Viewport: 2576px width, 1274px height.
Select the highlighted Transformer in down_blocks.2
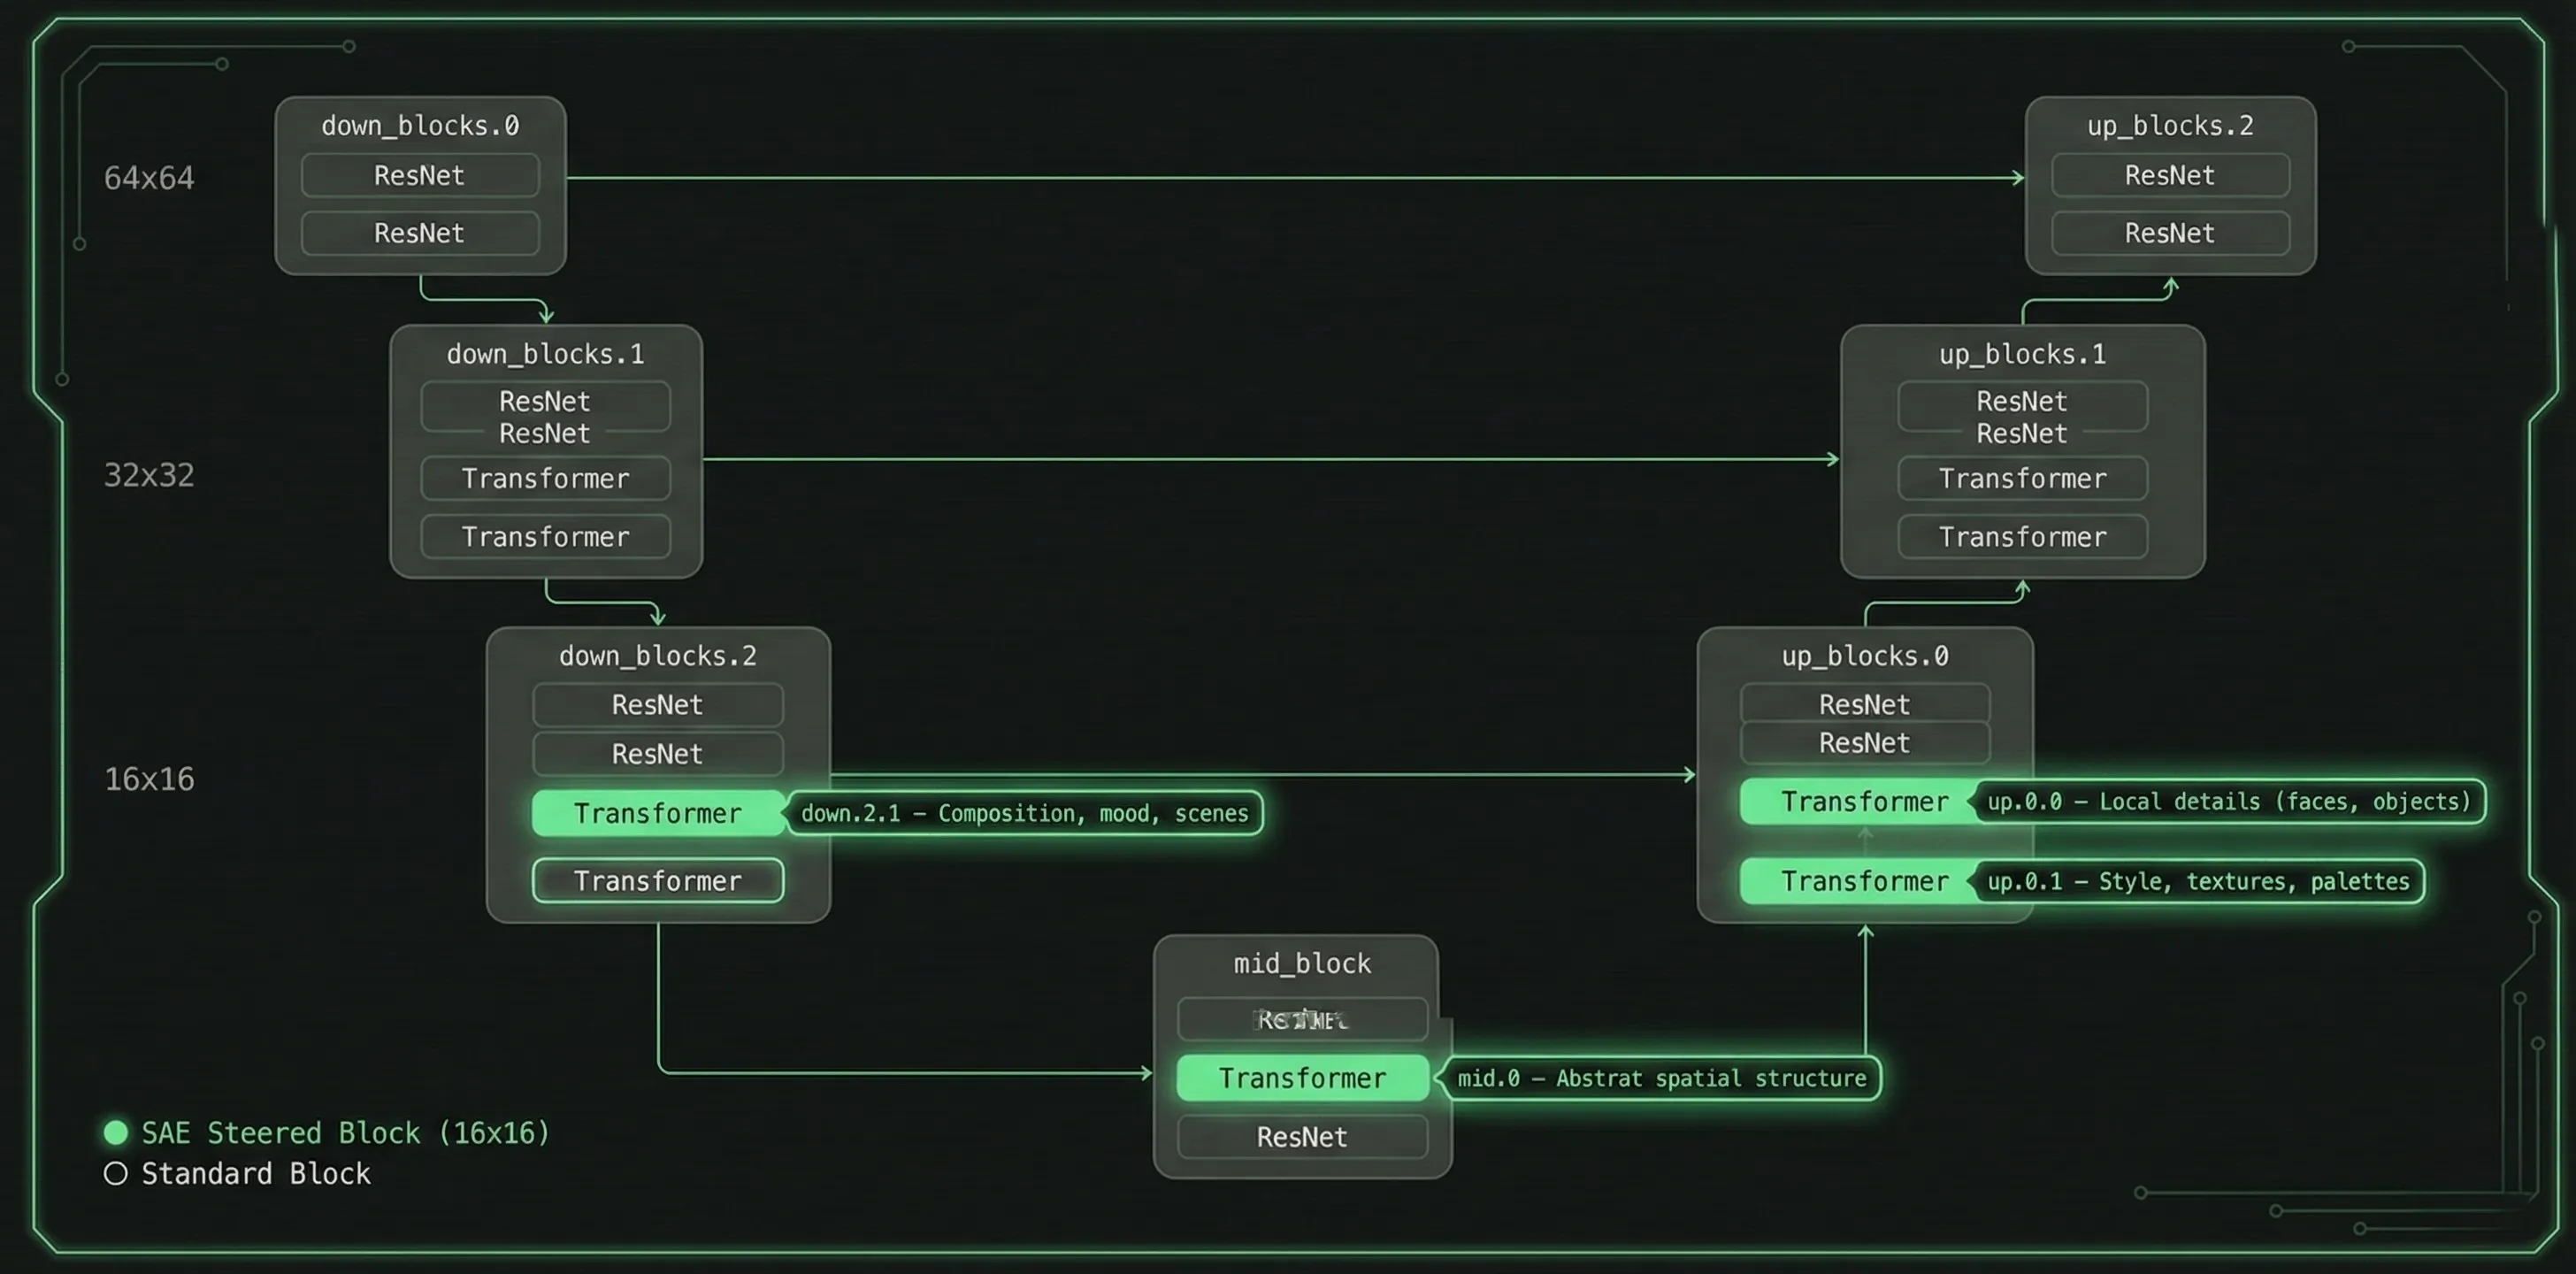click(657, 813)
